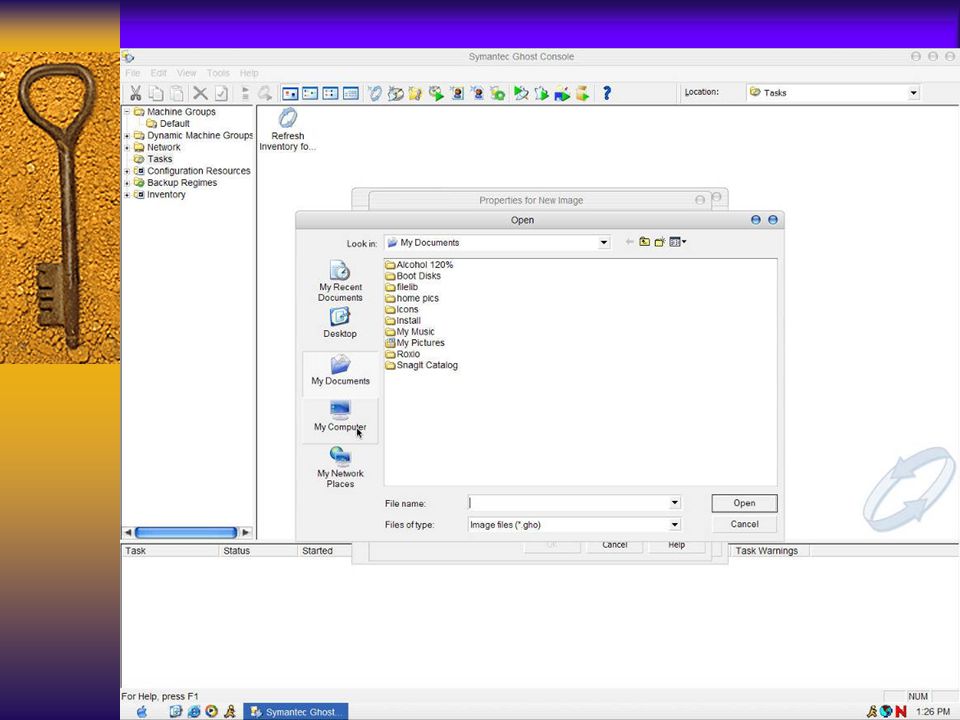Collapse the Machine Groups tree node
960x720 pixels.
coord(127,111)
